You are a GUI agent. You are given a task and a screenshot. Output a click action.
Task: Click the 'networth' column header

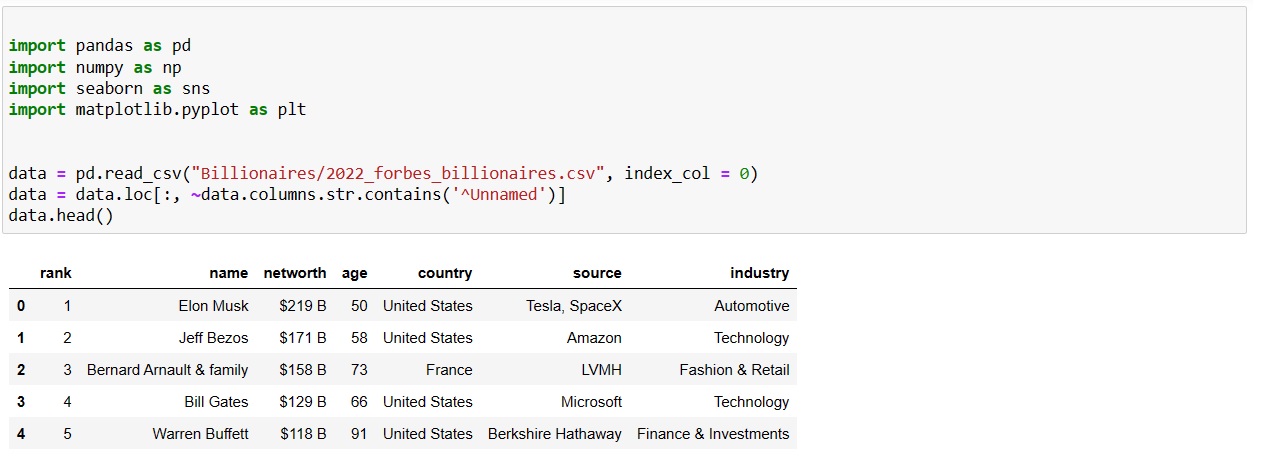[295, 273]
